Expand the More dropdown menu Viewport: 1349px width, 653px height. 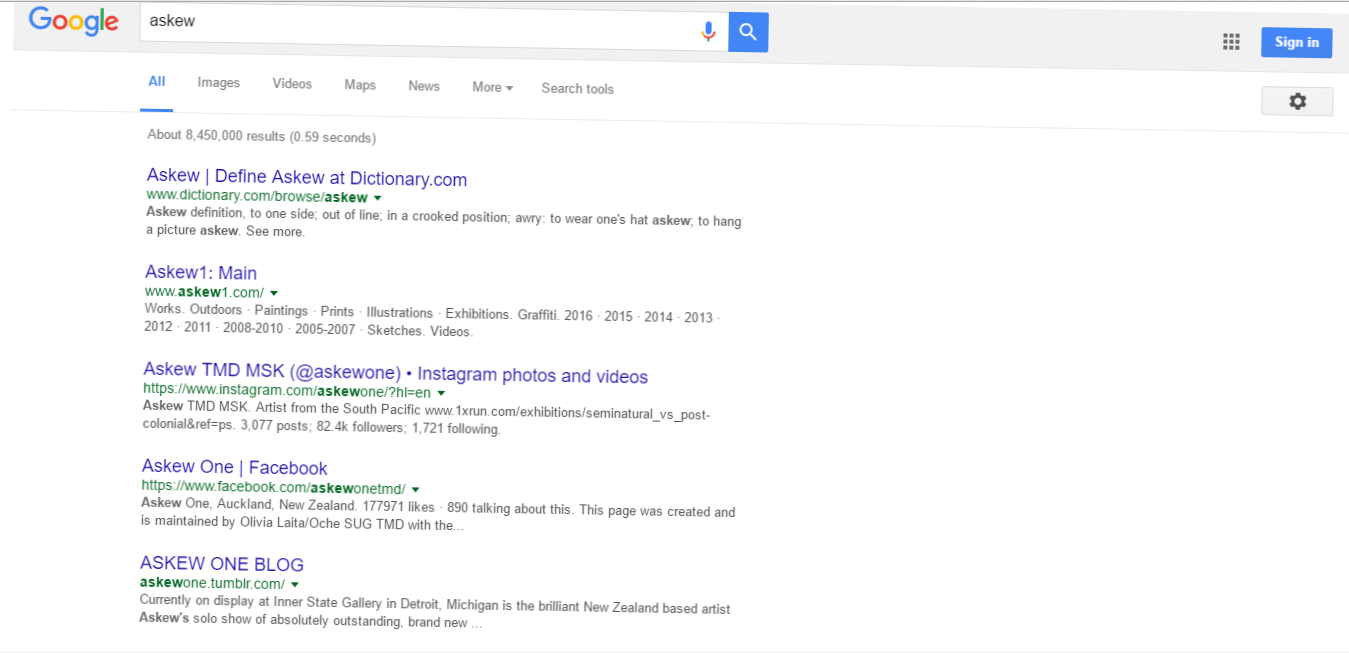pyautogui.click(x=492, y=87)
